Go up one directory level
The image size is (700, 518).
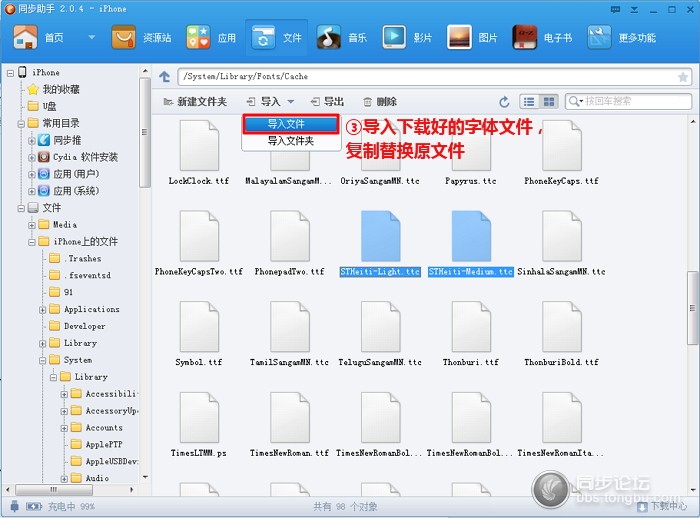pos(165,77)
